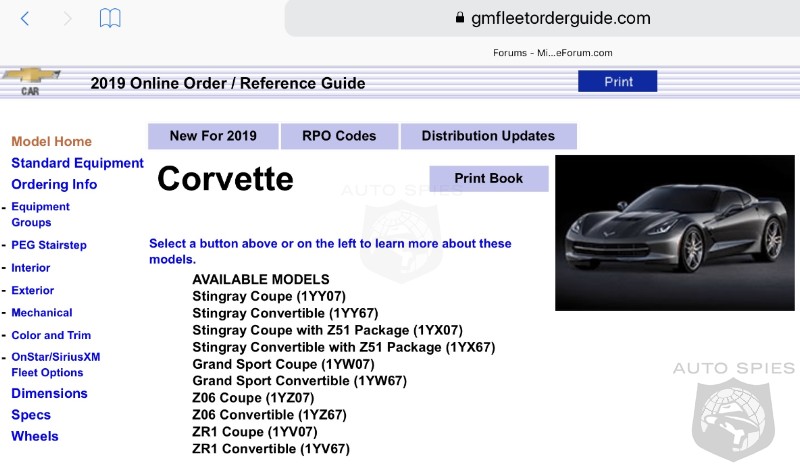This screenshot has width=800, height=469.
Task: Select Stingray Coupe with Z51 Package (1YX07)
Action: (x=328, y=330)
